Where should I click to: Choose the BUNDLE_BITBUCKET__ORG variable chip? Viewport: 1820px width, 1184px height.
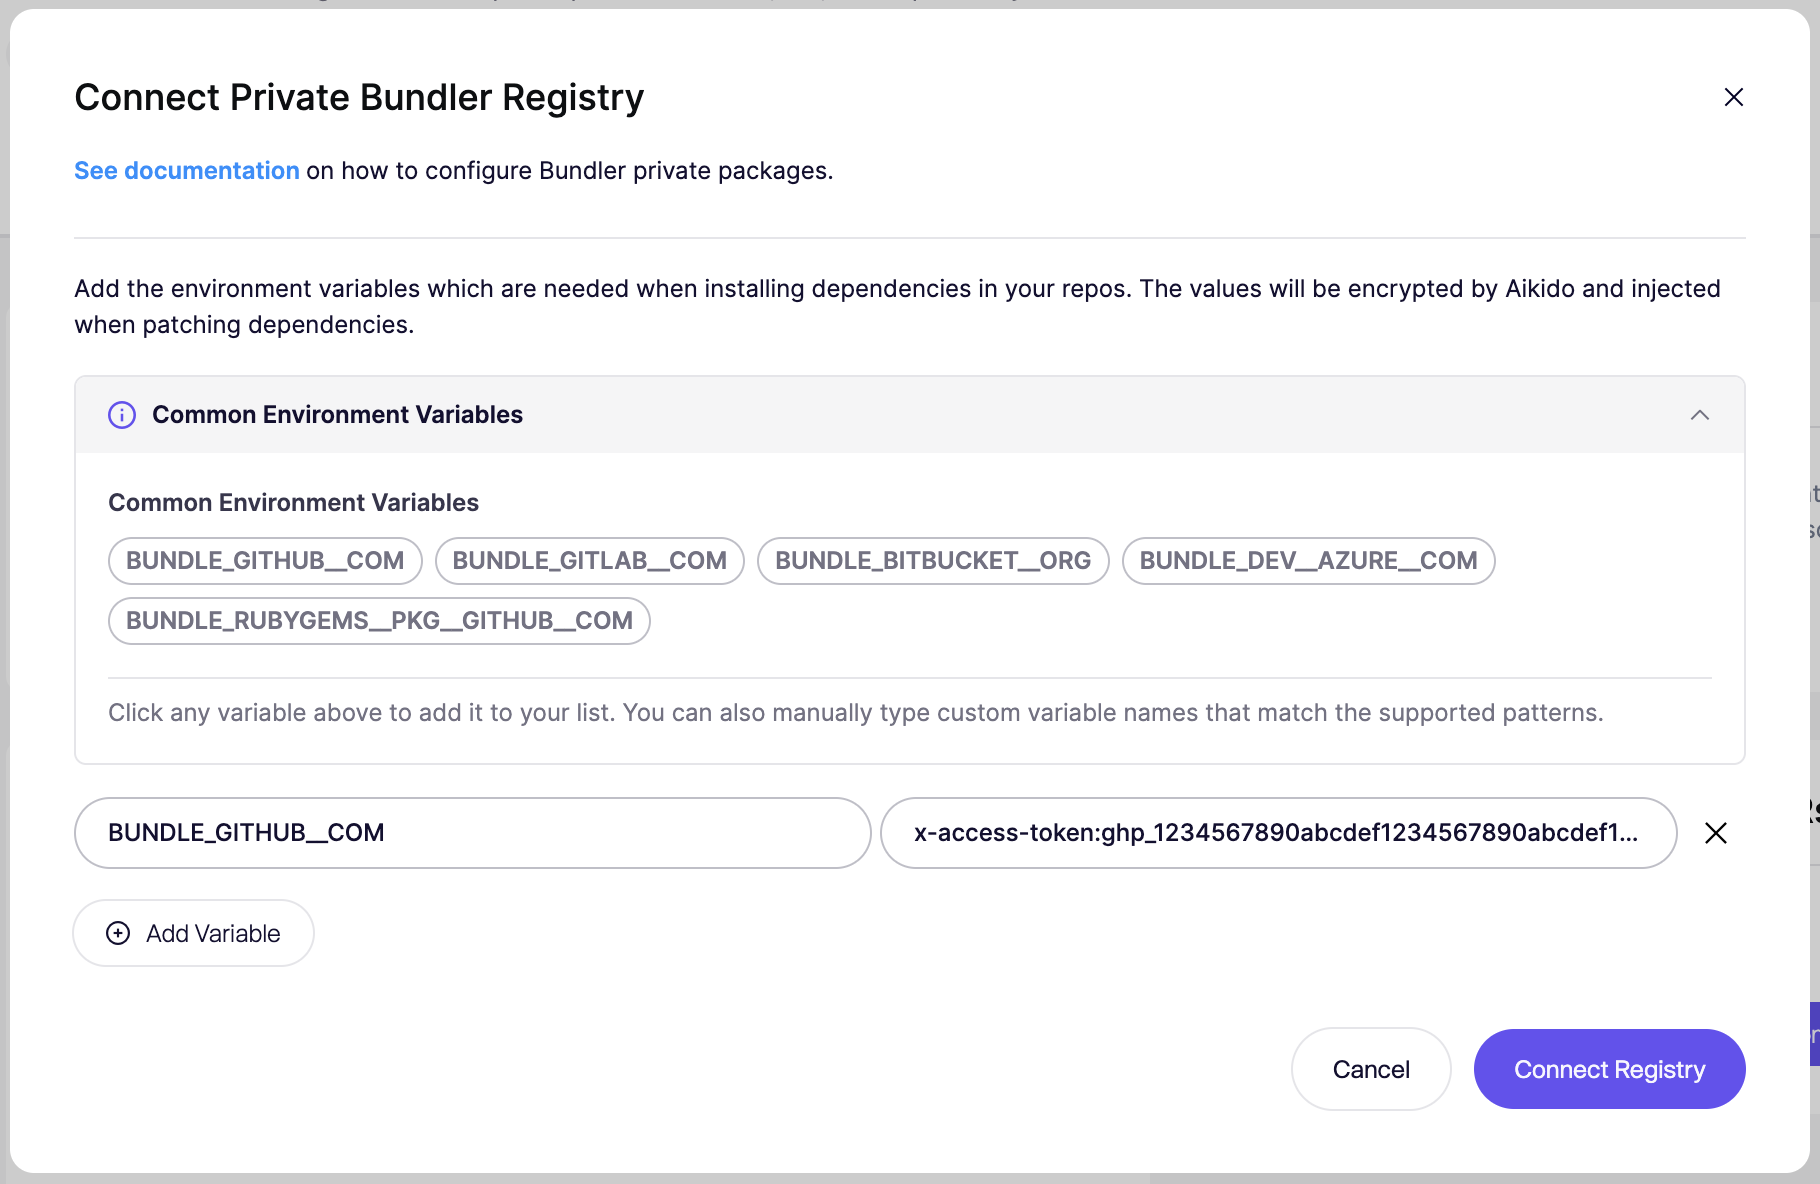(932, 561)
